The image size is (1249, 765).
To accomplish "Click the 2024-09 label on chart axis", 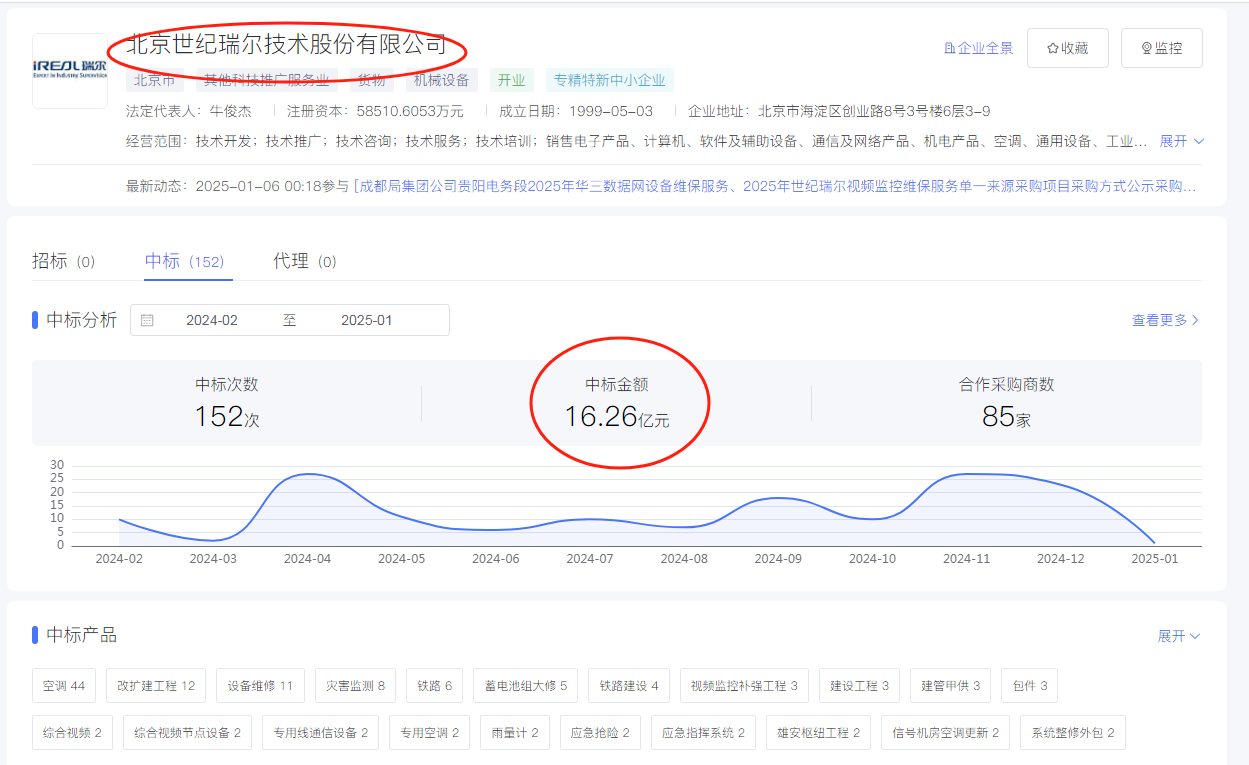I will pos(777,559).
